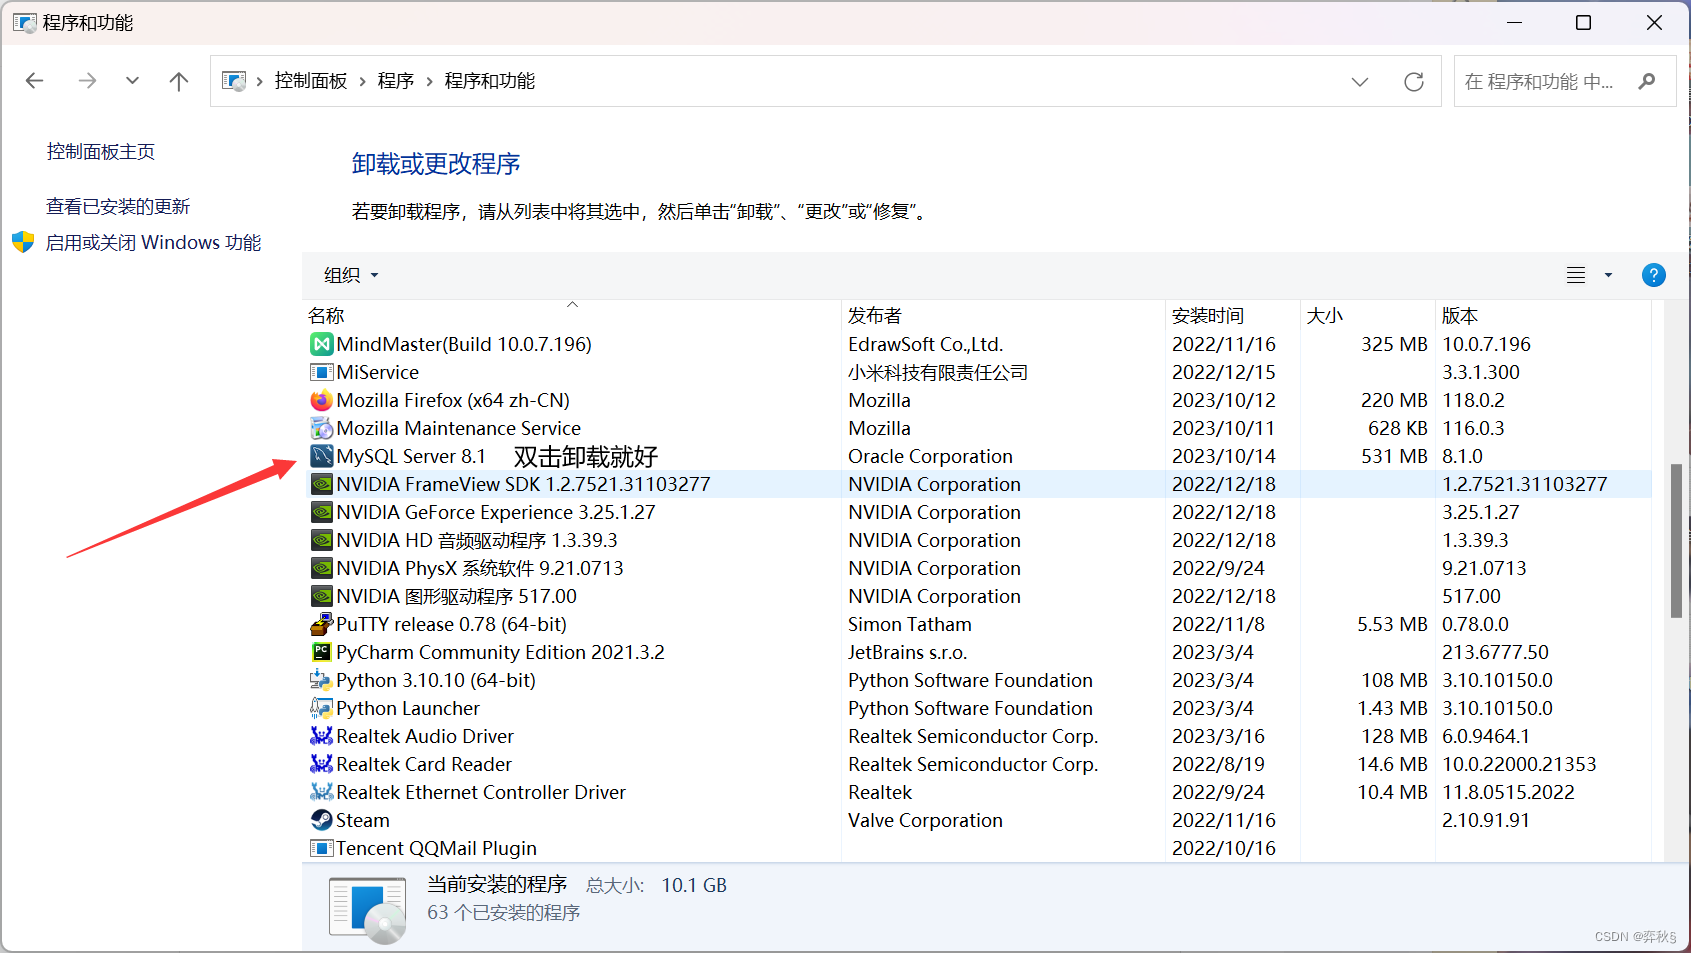Sort by 版本 column header
The width and height of the screenshot is (1691, 953).
(1543, 316)
